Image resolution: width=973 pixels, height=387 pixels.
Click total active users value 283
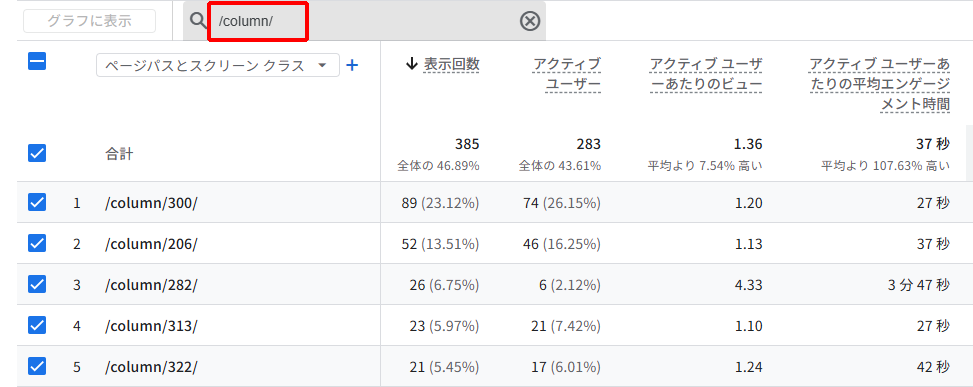click(588, 145)
